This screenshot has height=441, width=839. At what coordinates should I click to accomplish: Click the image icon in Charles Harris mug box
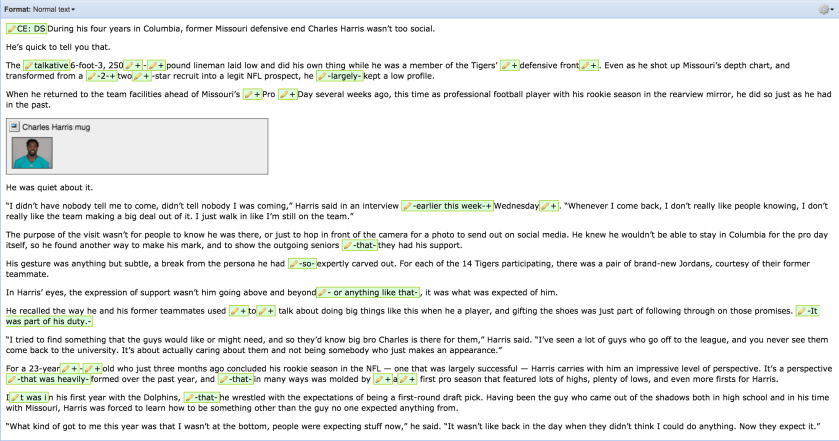(x=15, y=128)
